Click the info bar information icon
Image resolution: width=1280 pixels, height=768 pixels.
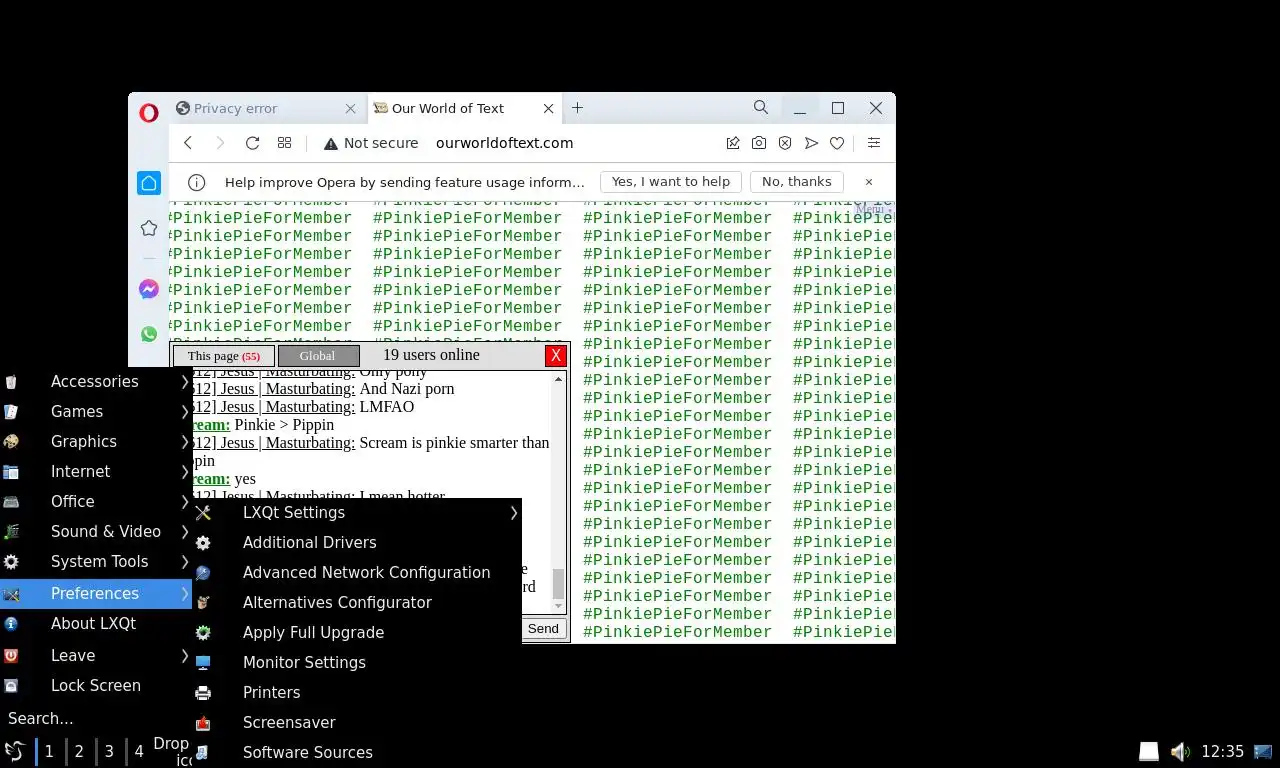point(197,182)
